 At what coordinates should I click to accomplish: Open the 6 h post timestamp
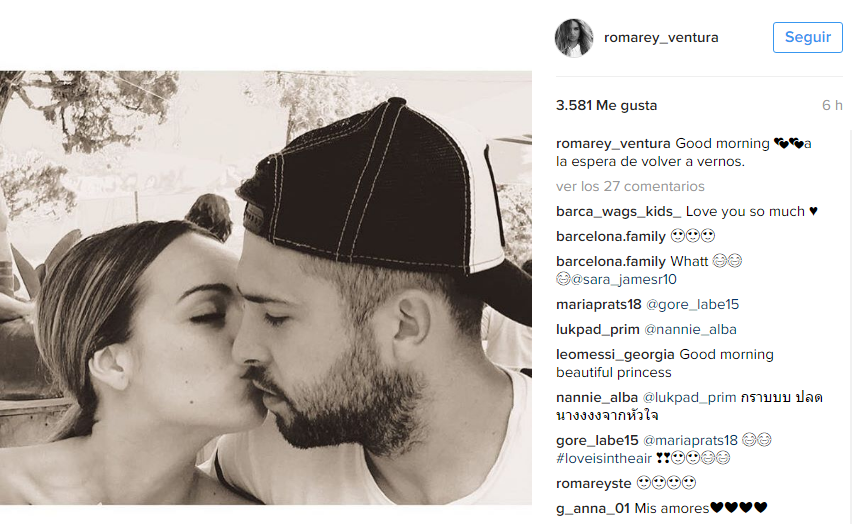pyautogui.click(x=832, y=105)
